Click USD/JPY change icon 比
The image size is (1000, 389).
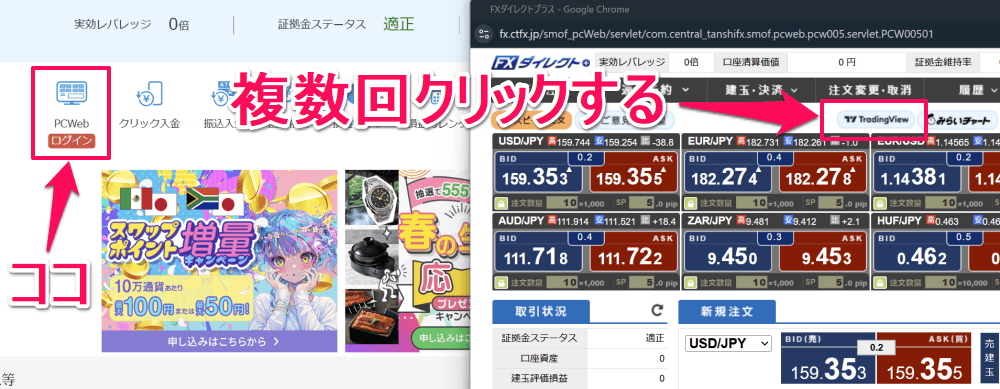point(646,140)
